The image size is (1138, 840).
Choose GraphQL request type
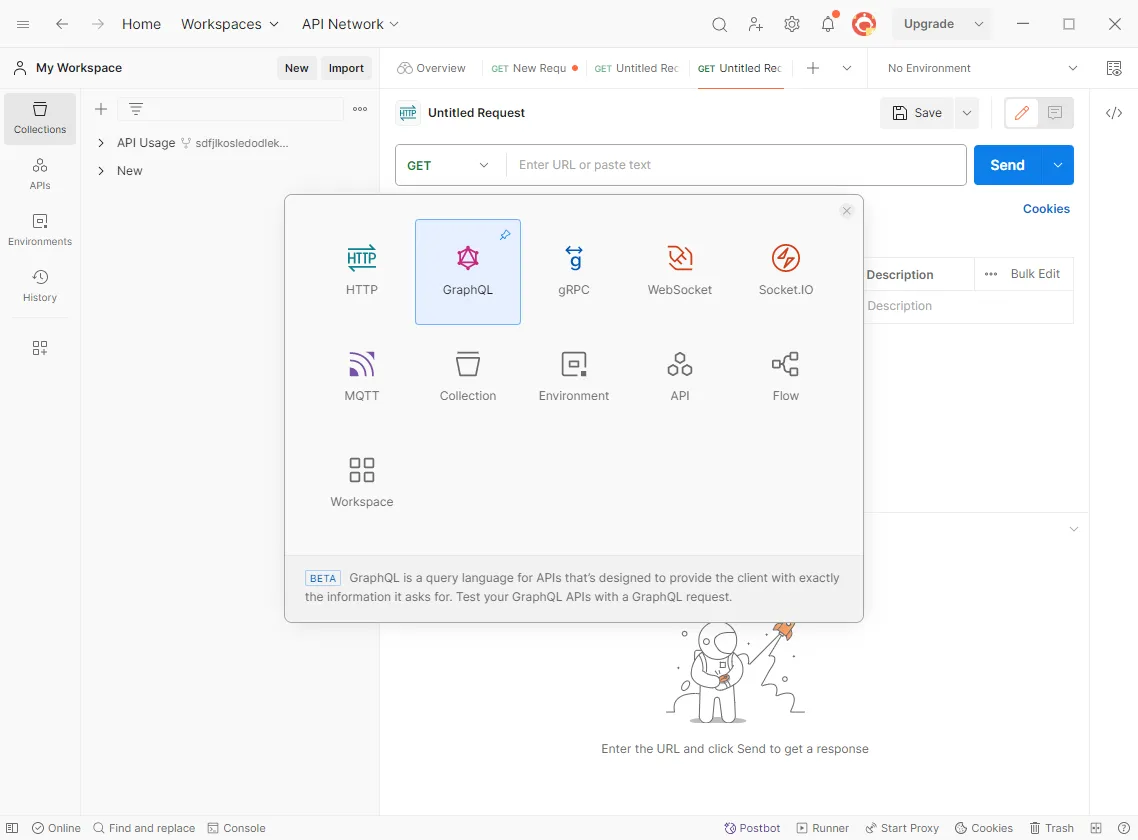(467, 272)
